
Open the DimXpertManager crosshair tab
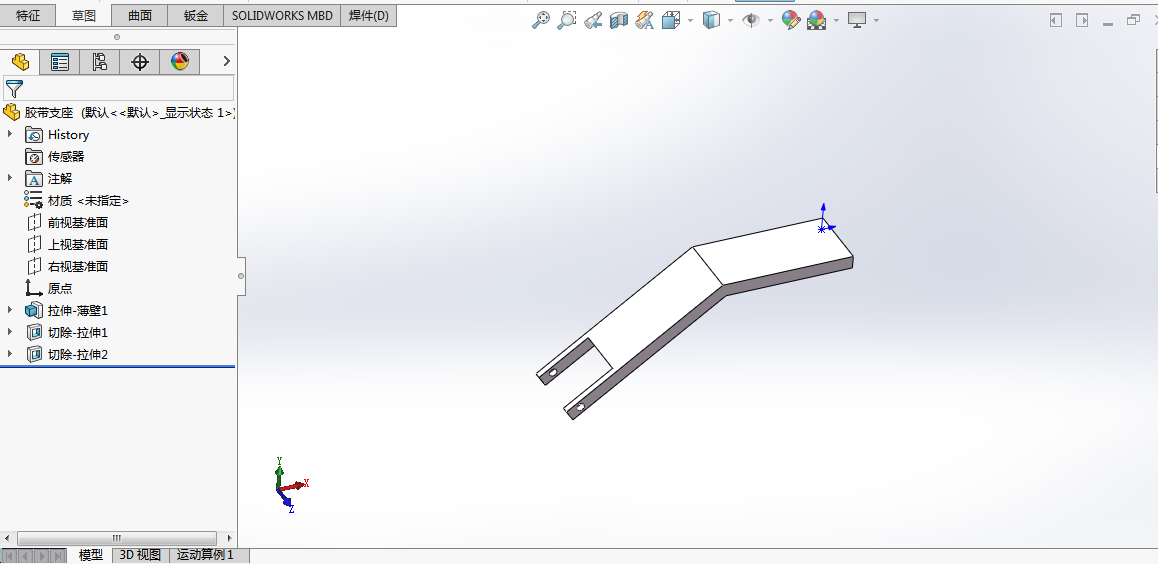pyautogui.click(x=140, y=62)
